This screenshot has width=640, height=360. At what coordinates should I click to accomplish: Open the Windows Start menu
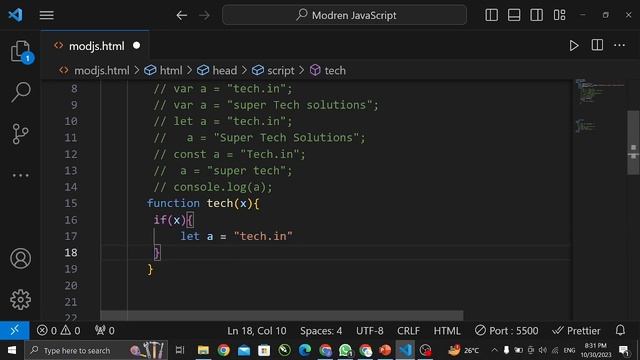[12, 350]
